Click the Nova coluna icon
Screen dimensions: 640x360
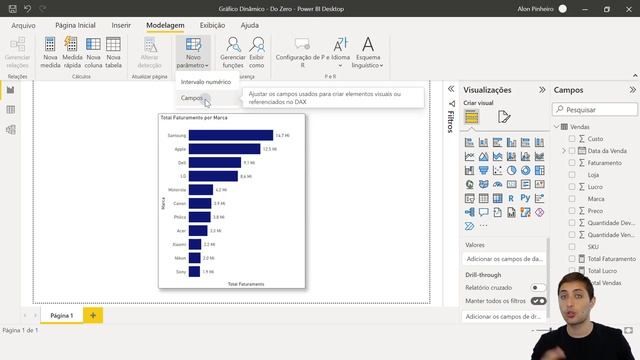(93, 44)
